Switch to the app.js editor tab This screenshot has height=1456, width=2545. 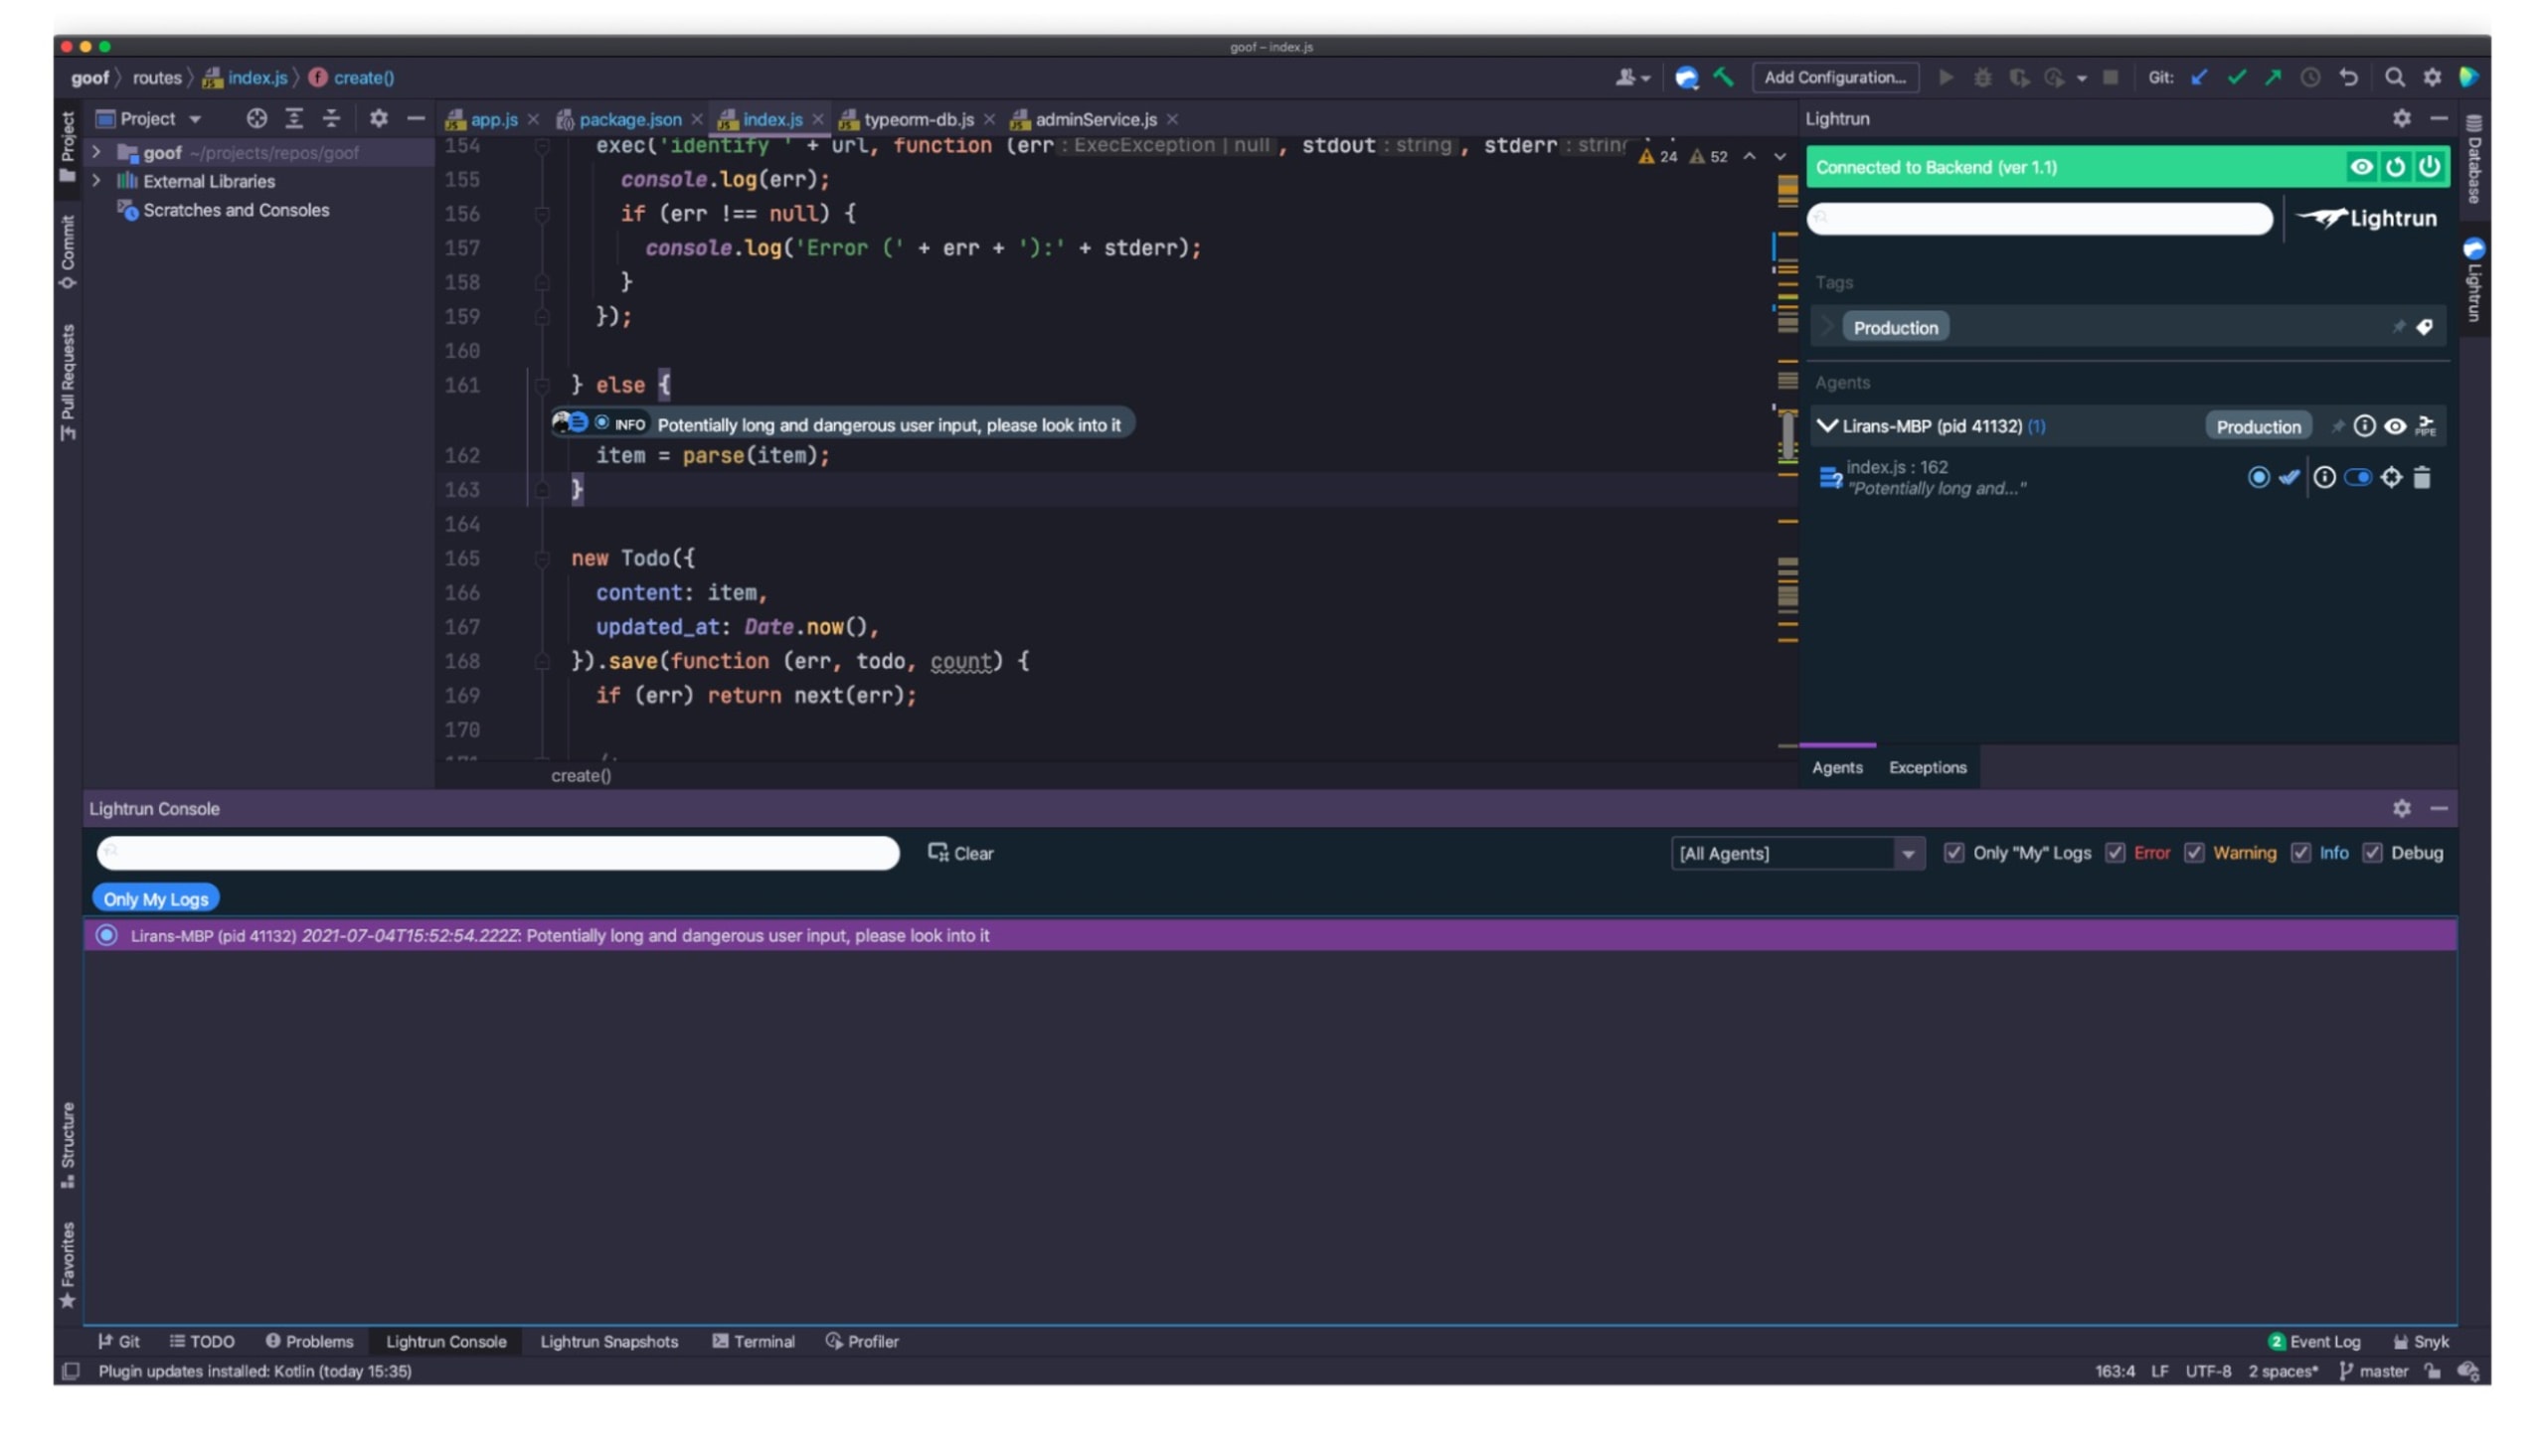[x=494, y=119]
